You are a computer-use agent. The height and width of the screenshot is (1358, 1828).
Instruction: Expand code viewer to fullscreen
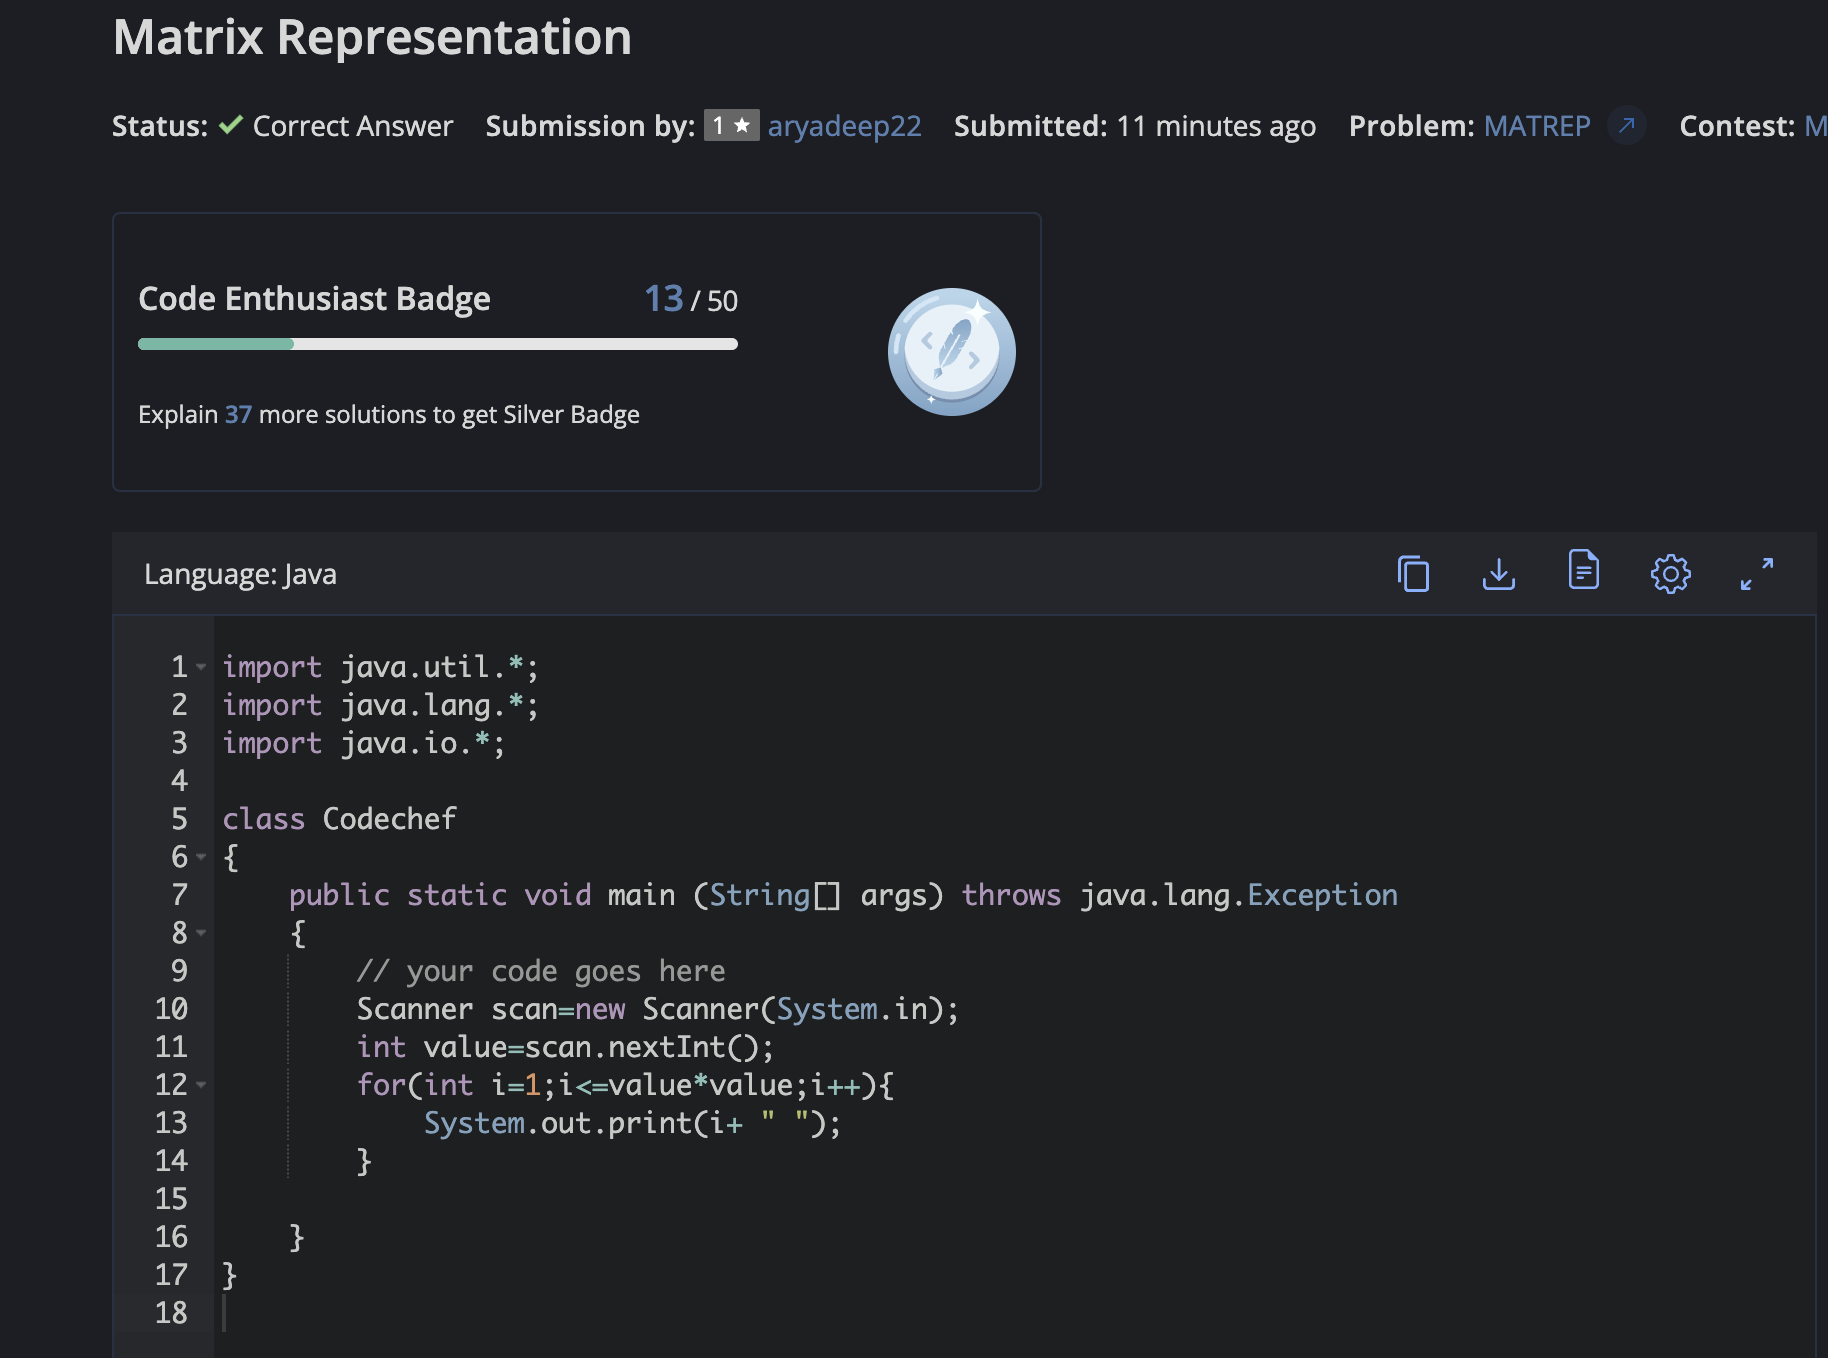[1757, 574]
